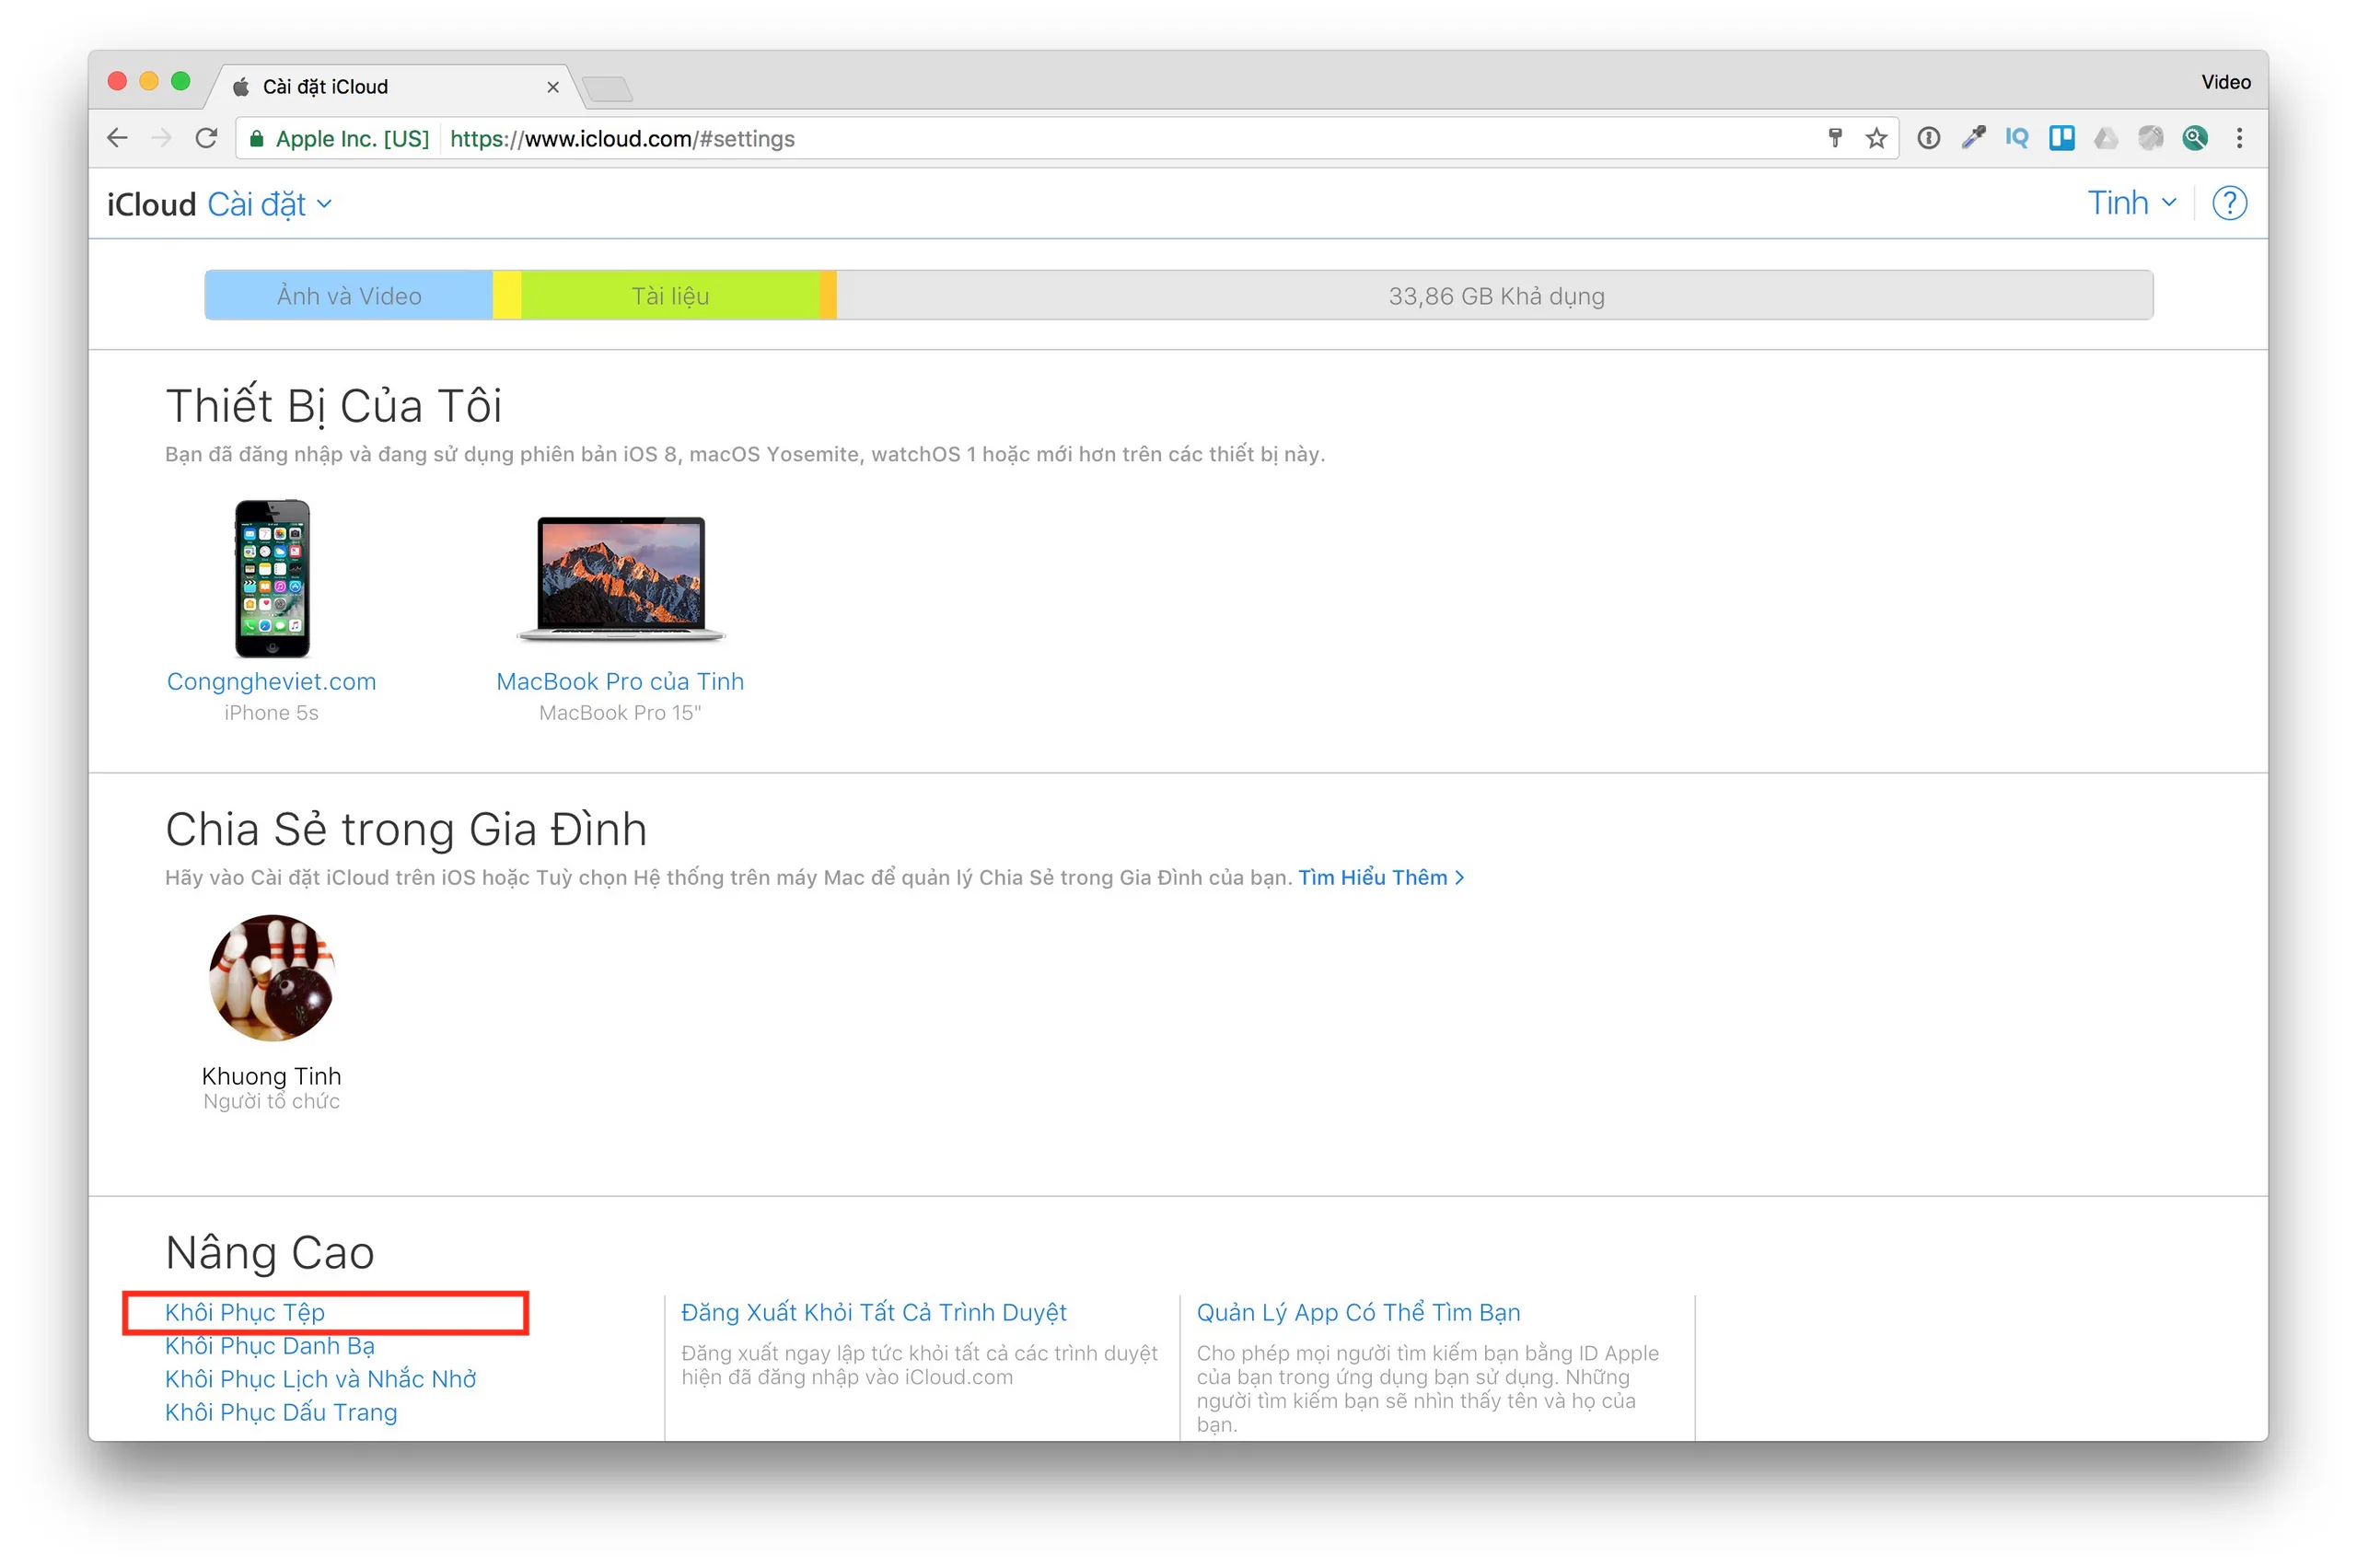2357x1568 pixels.
Task: Click the IQ extension icon
Action: click(x=2017, y=138)
